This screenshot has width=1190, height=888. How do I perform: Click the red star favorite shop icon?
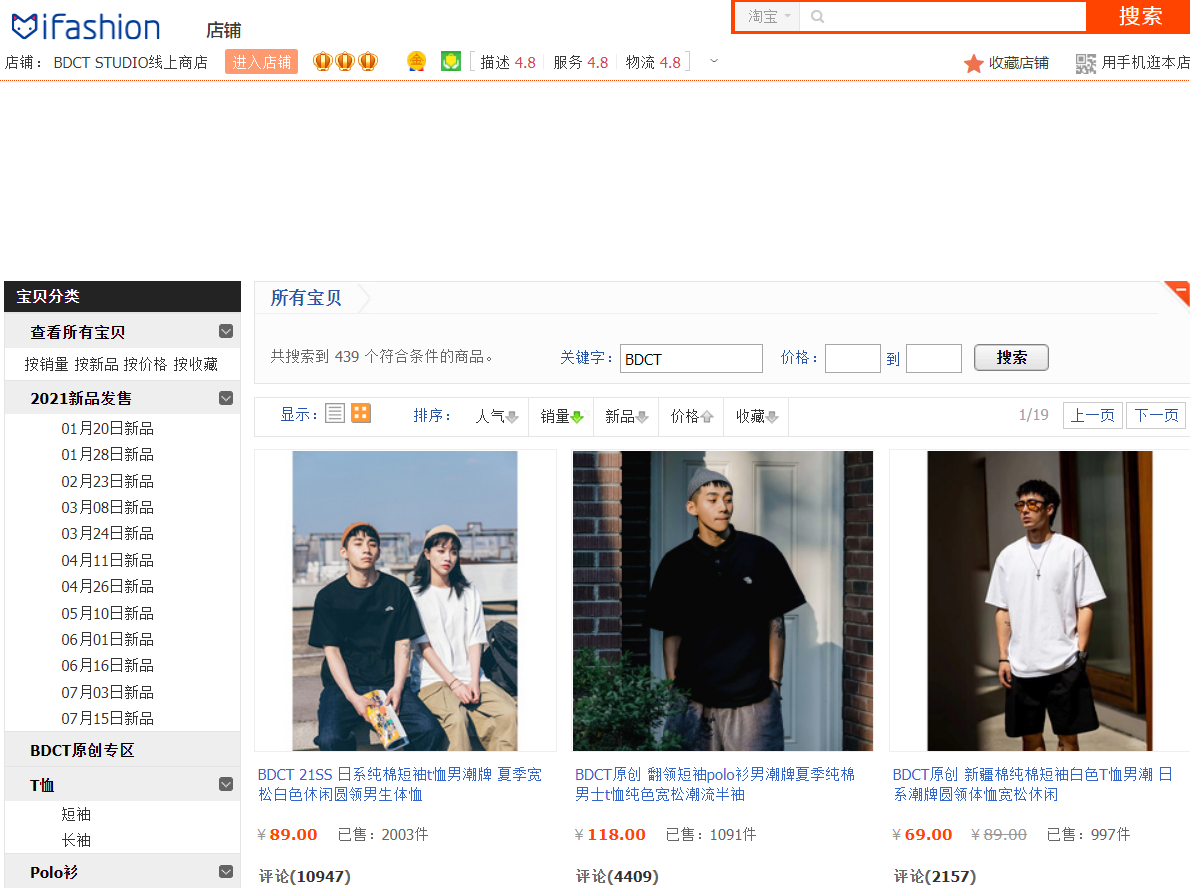973,63
